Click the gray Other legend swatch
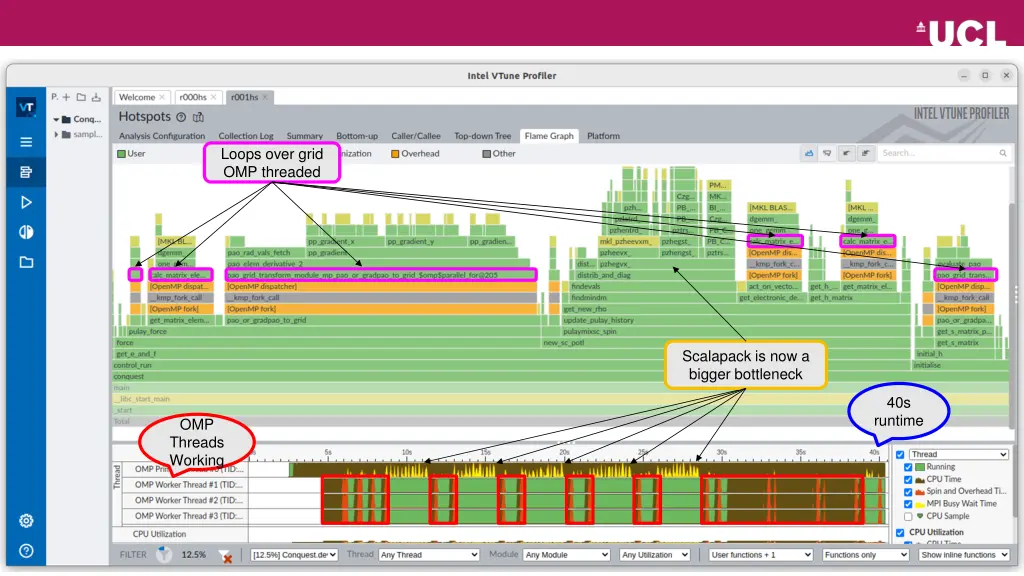Screen dimensions: 1024x576 tap(487, 154)
